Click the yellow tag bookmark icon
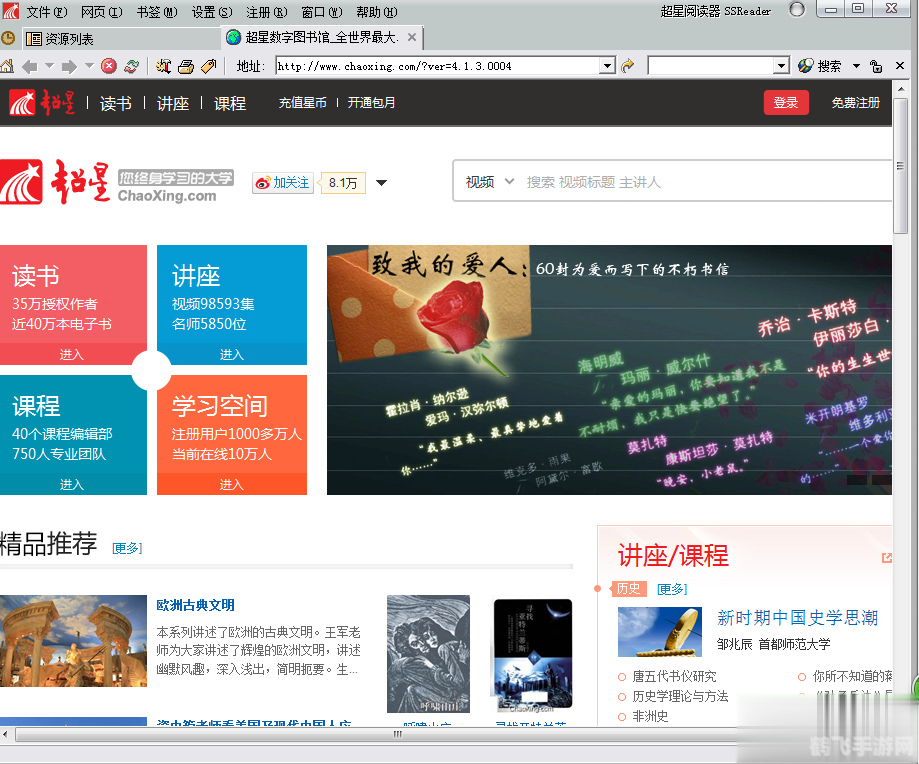Image resolution: width=919 pixels, height=764 pixels. click(x=208, y=66)
